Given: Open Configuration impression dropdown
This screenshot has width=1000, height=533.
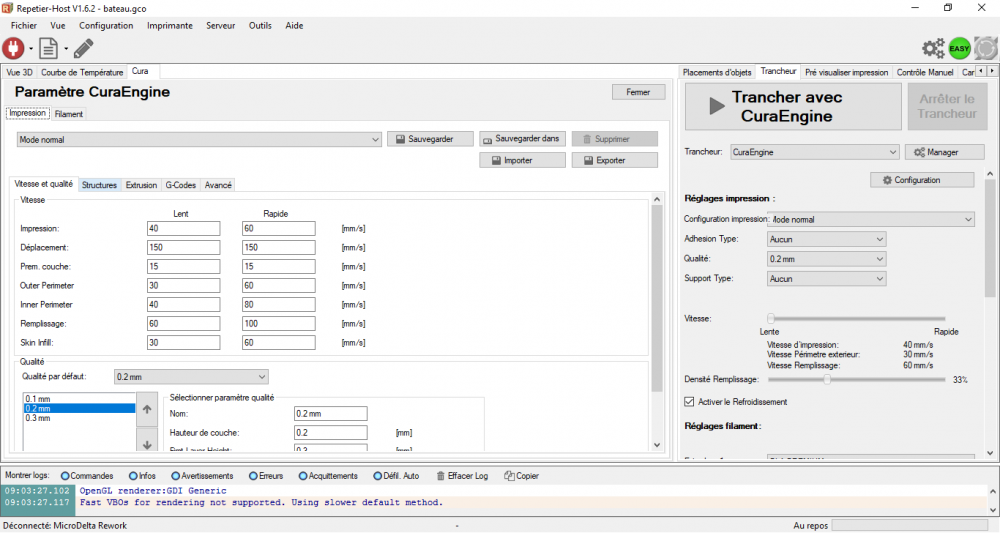Looking at the screenshot, I should [x=871, y=219].
